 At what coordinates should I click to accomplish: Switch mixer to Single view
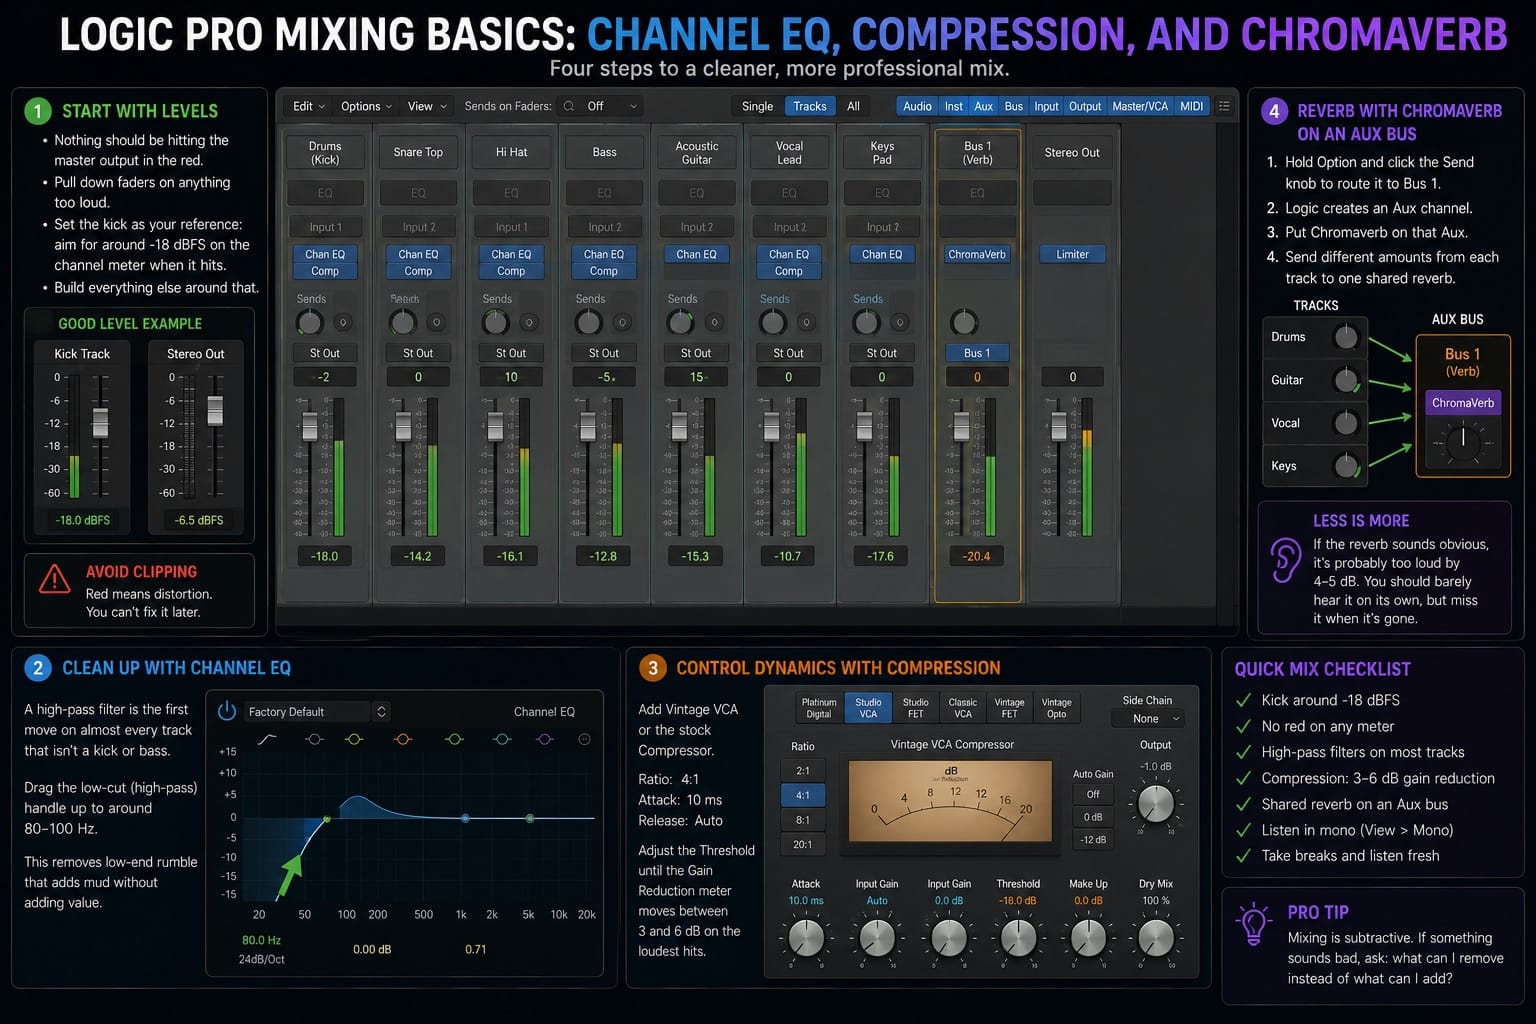click(x=757, y=106)
